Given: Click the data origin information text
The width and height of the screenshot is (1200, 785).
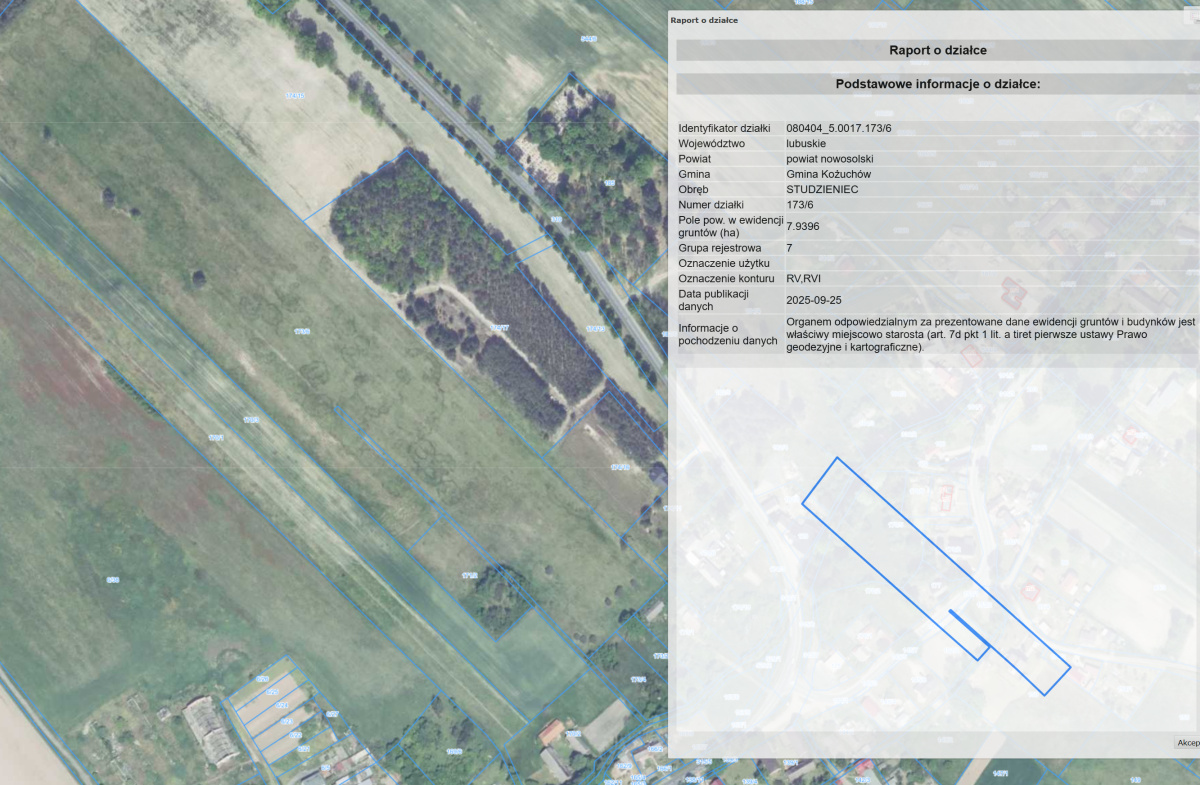Looking at the screenshot, I should tap(990, 335).
